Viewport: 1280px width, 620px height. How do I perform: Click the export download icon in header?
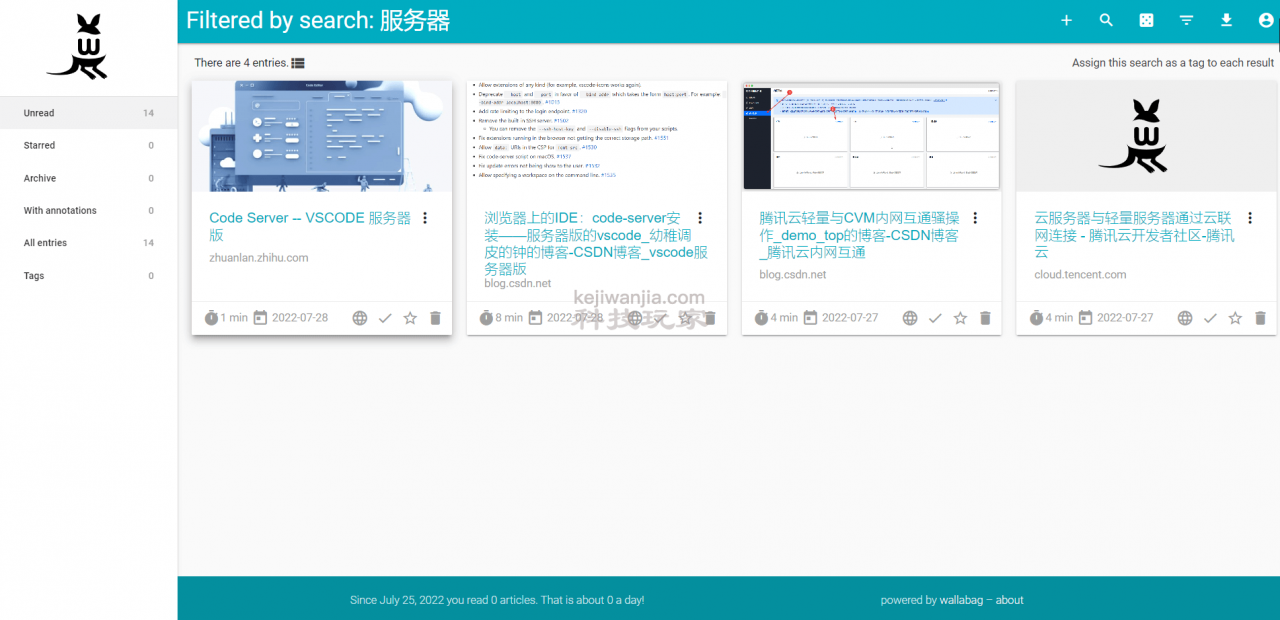click(x=1226, y=20)
